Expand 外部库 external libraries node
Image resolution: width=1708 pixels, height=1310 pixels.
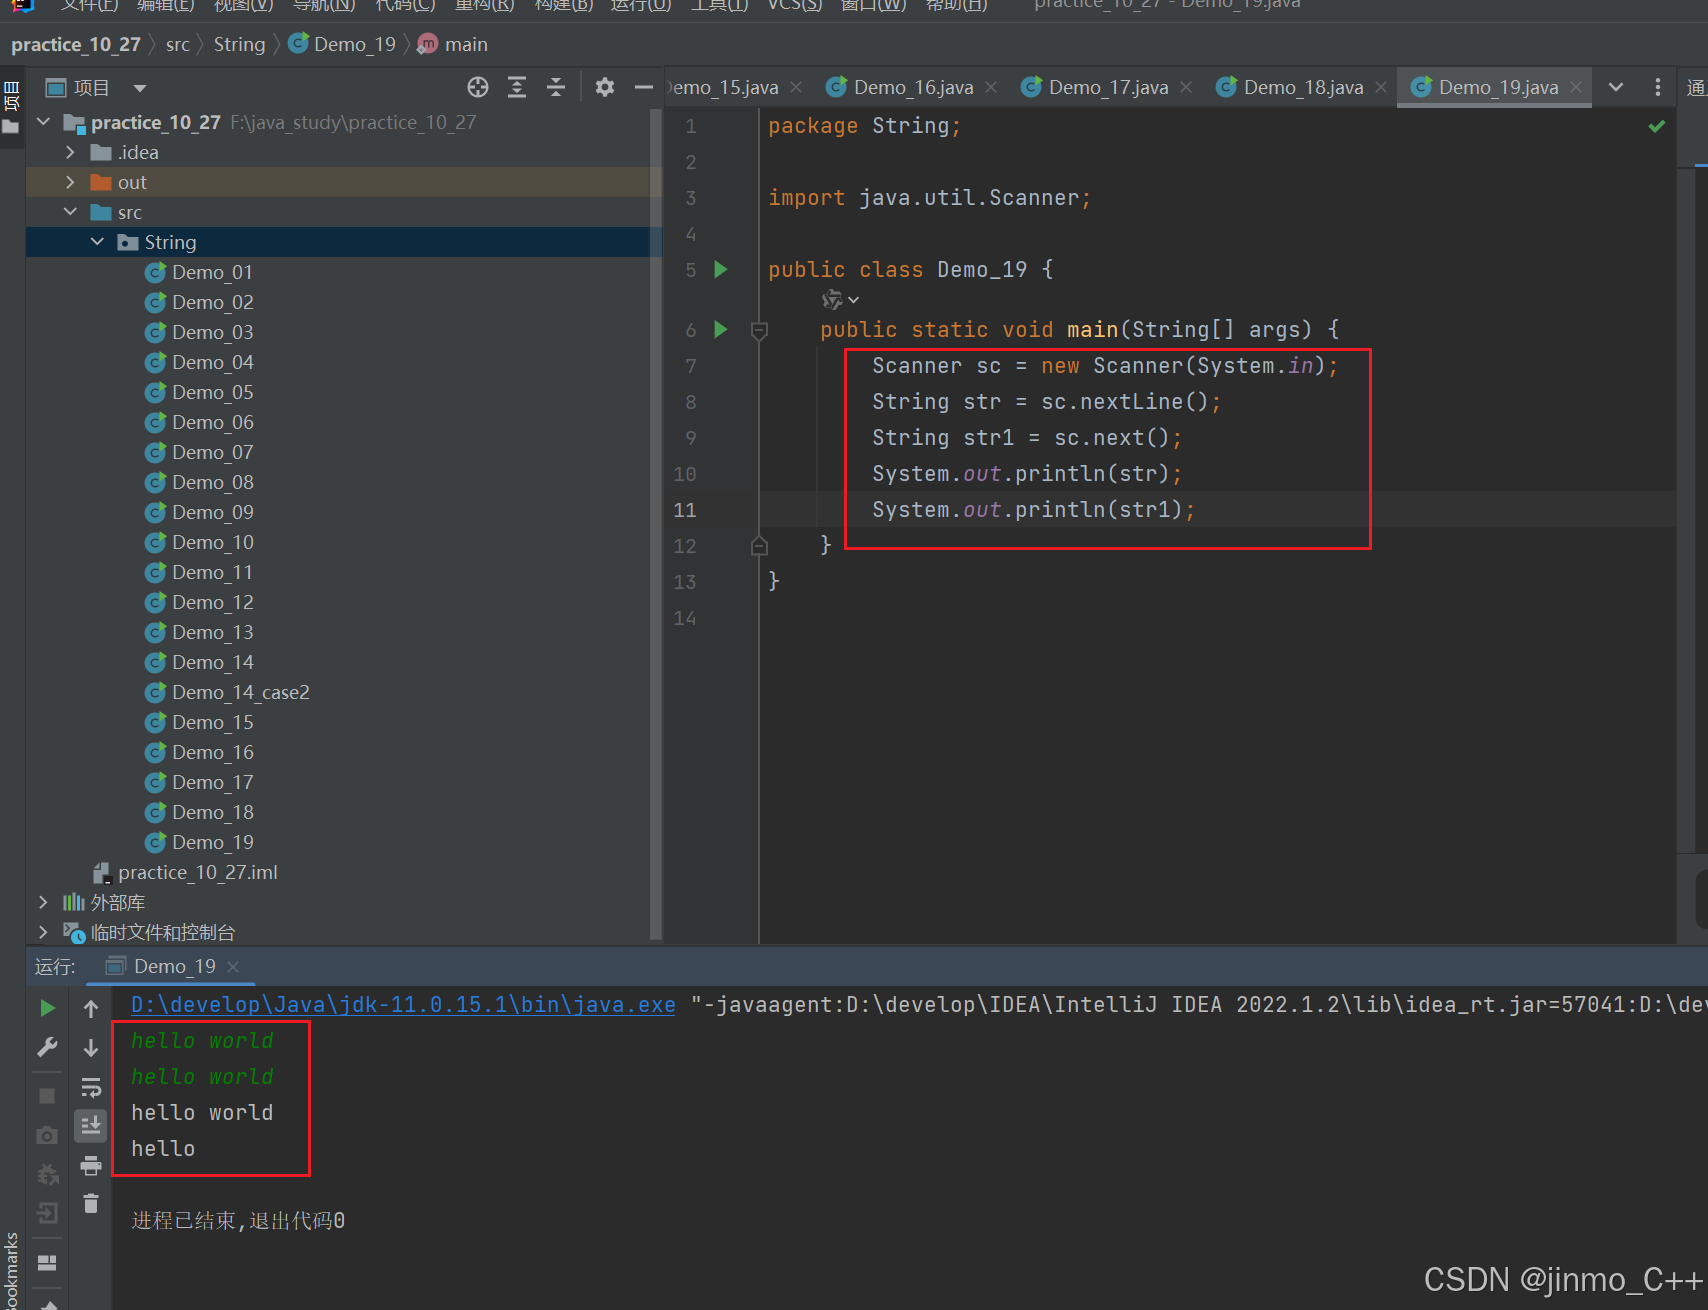point(43,902)
